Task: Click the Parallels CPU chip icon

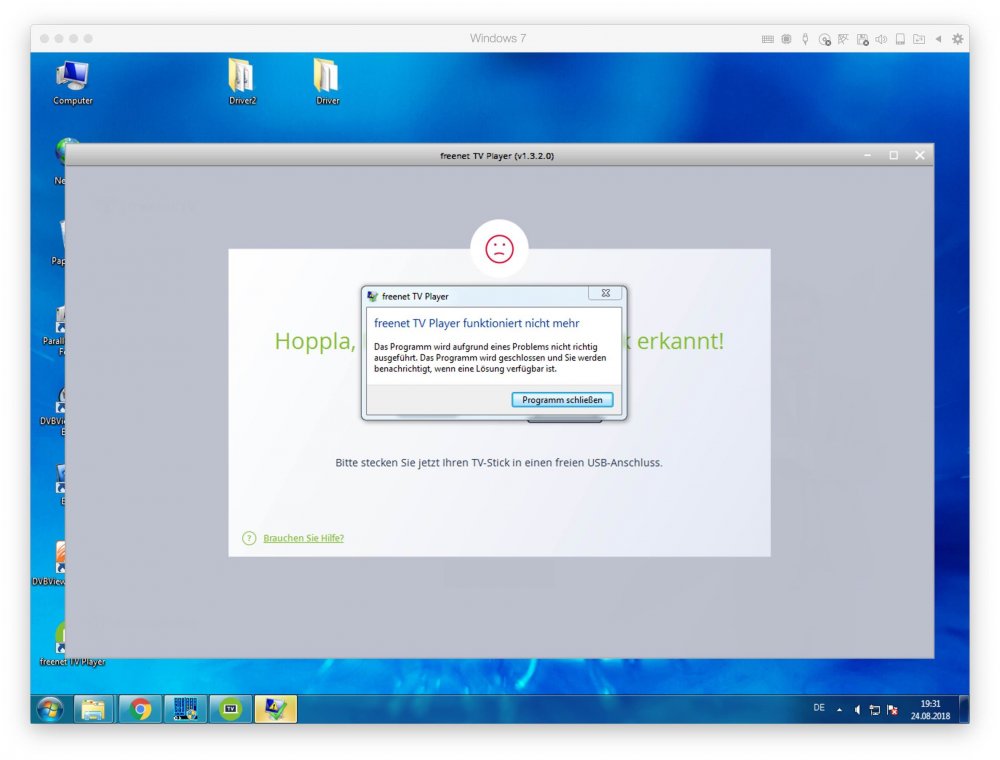Action: point(786,39)
